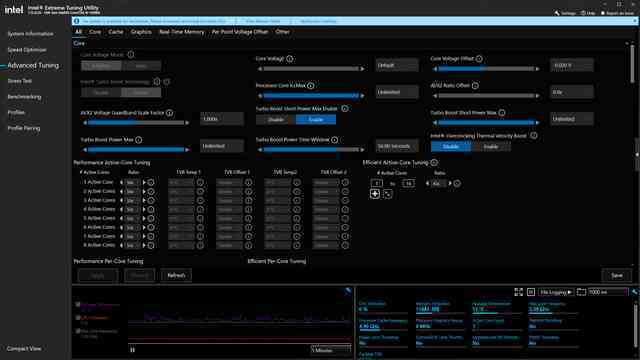
Task: Set Overclocking Thermal Velocity Boost to Disable
Action: [451, 147]
